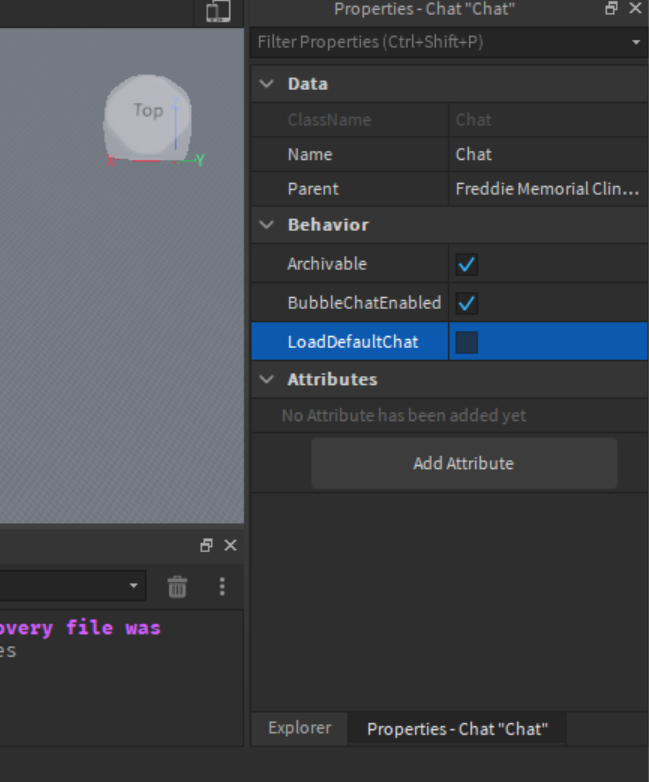The image size is (649, 782).
Task: Click the Add Attribute button
Action: 464,463
